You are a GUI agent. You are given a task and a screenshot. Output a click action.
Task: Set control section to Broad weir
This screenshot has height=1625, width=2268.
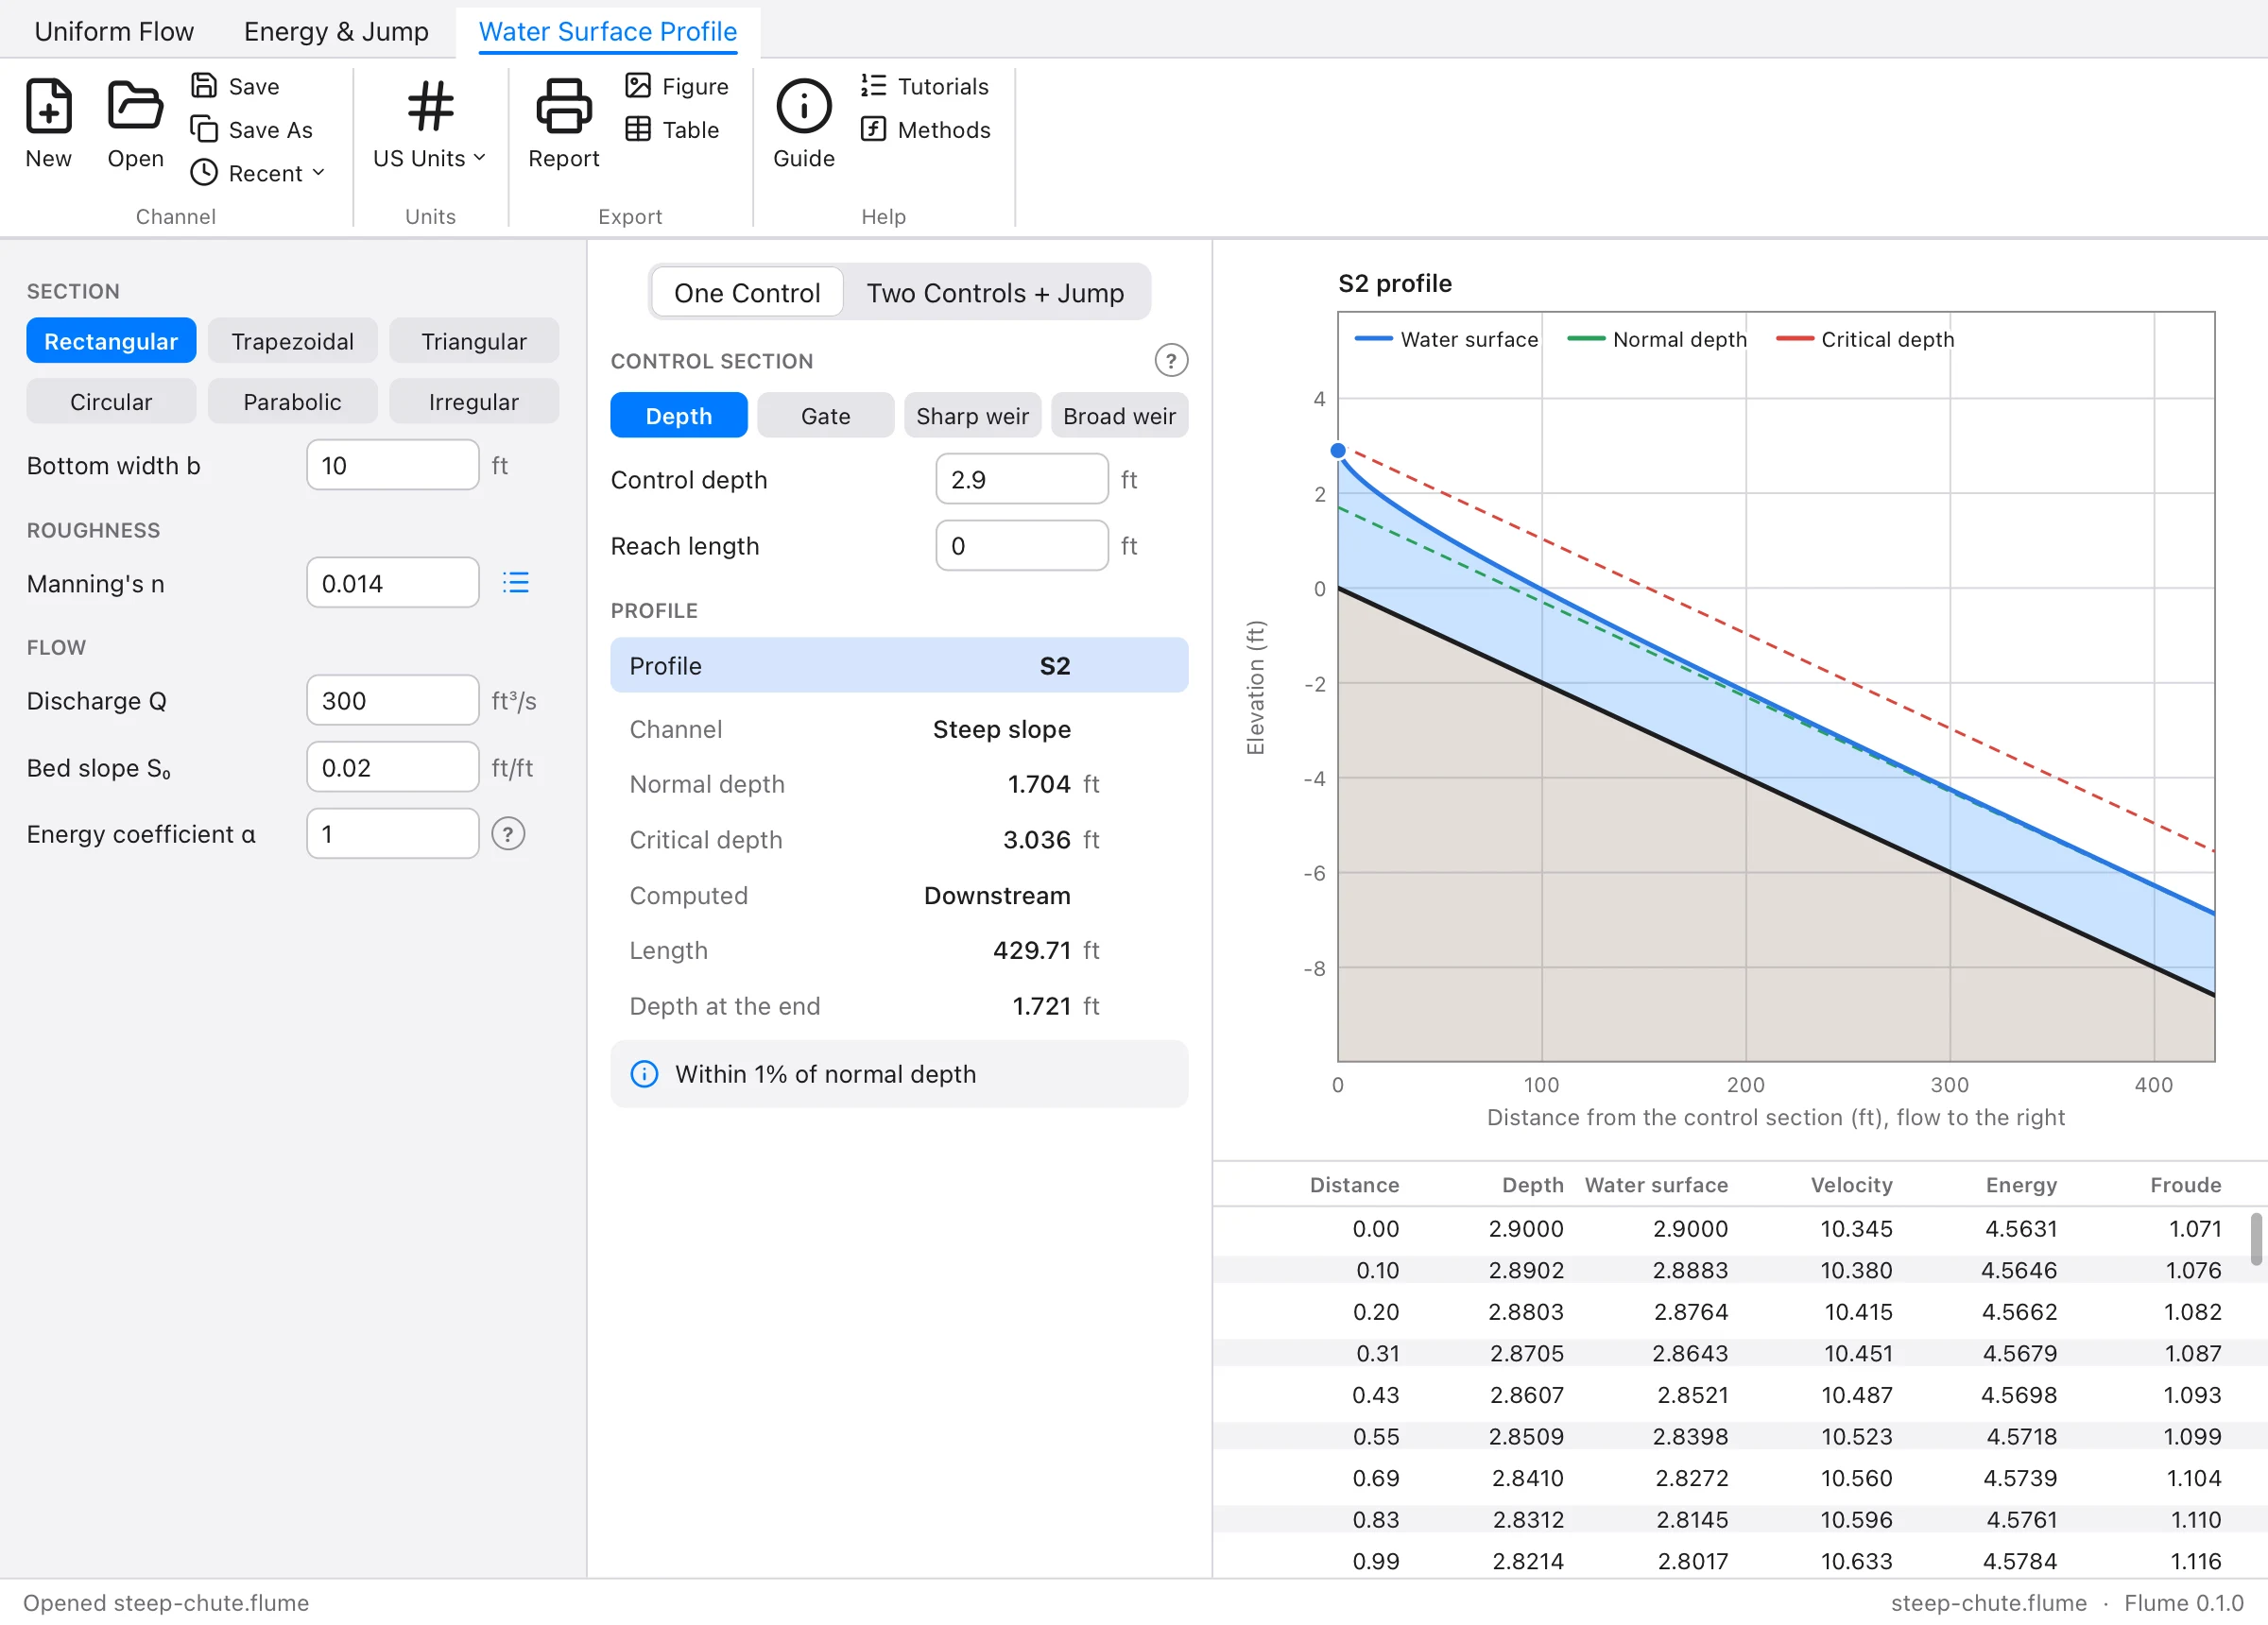tap(1119, 415)
